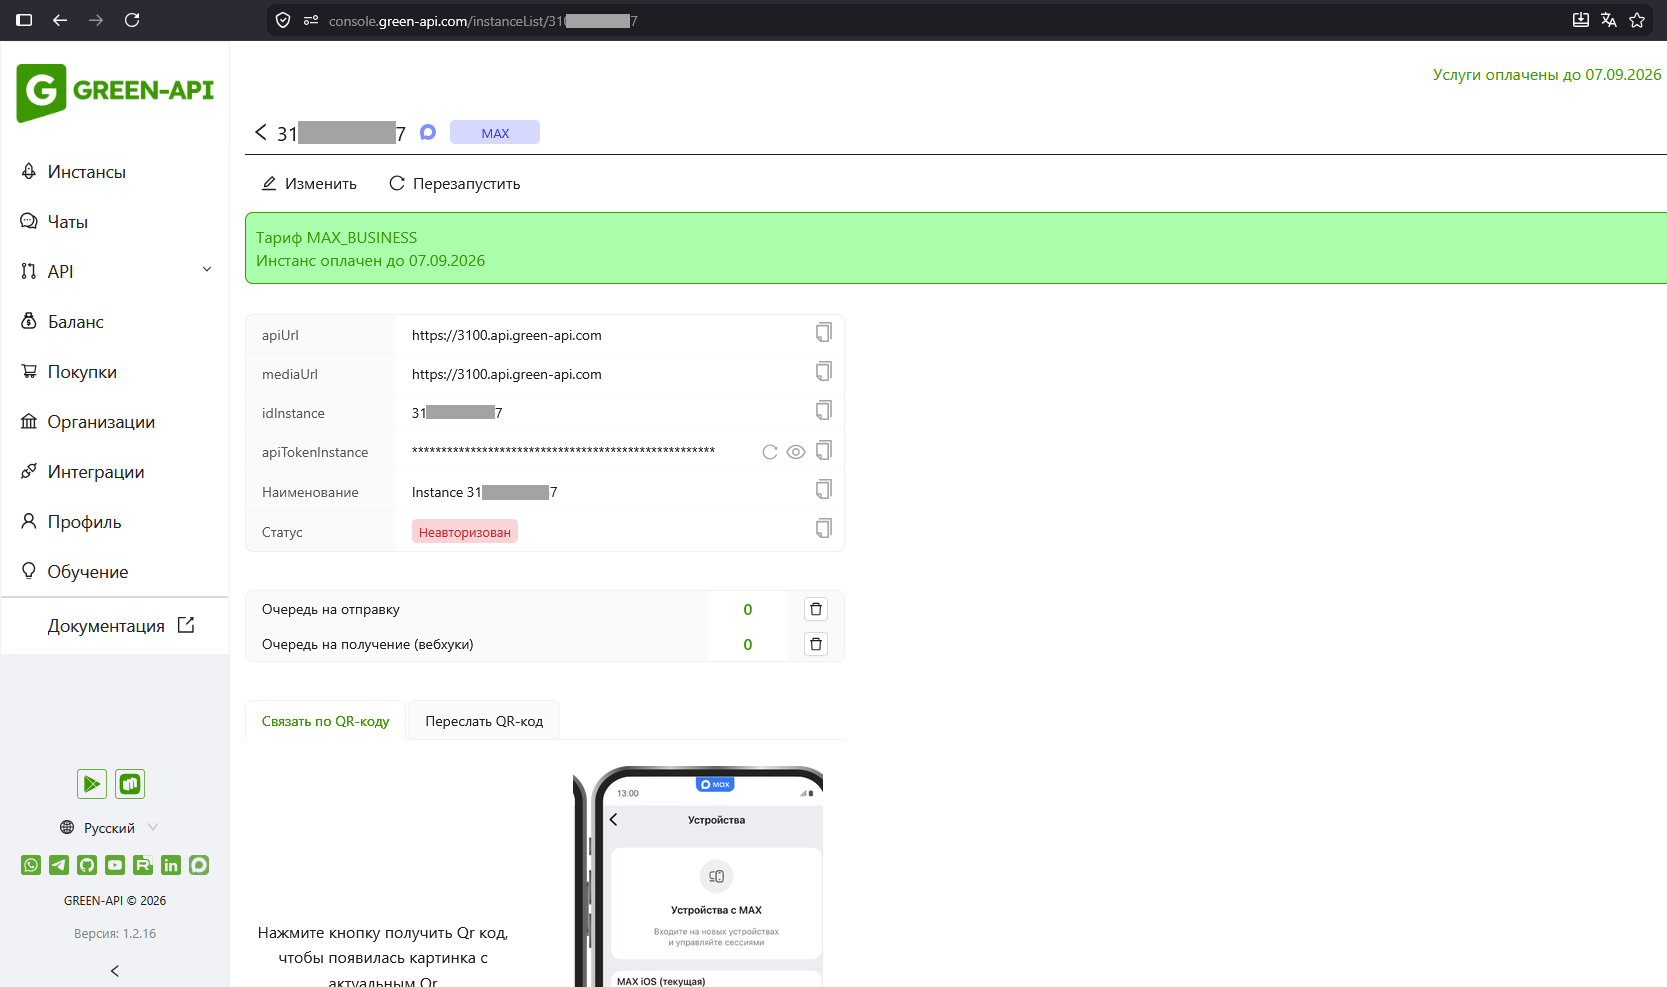Click the mediaUrl value https://3100.api.green-api.com

(x=507, y=374)
